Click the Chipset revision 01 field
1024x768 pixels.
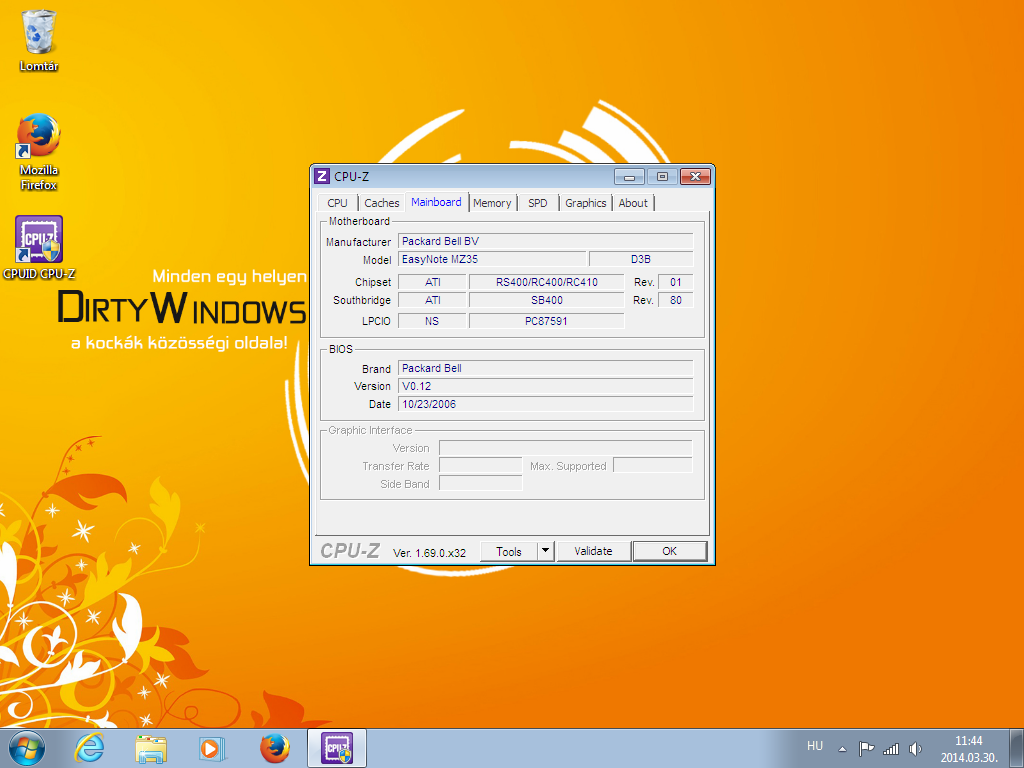[x=675, y=282]
